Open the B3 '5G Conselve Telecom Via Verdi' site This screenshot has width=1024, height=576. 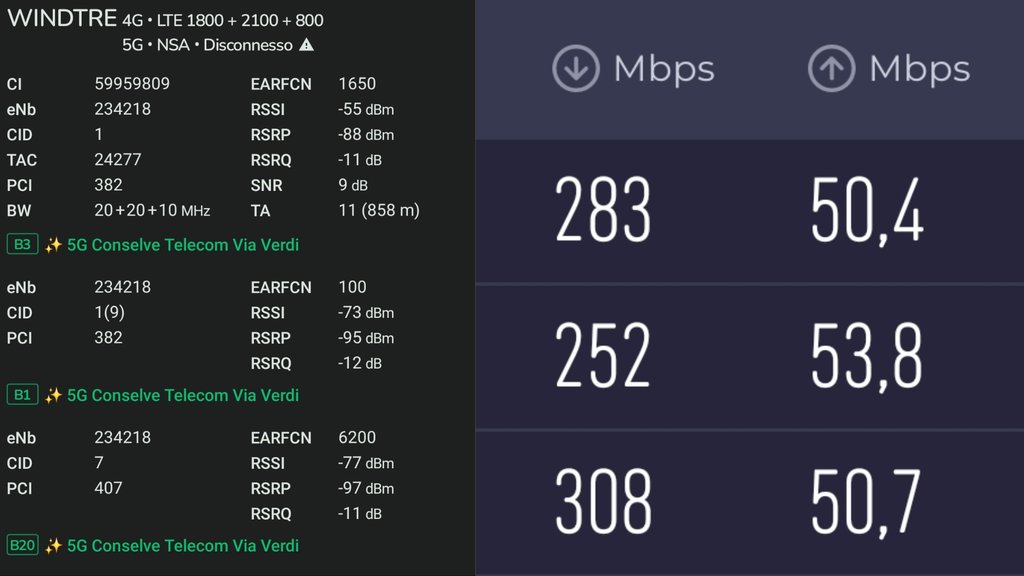tap(182, 244)
